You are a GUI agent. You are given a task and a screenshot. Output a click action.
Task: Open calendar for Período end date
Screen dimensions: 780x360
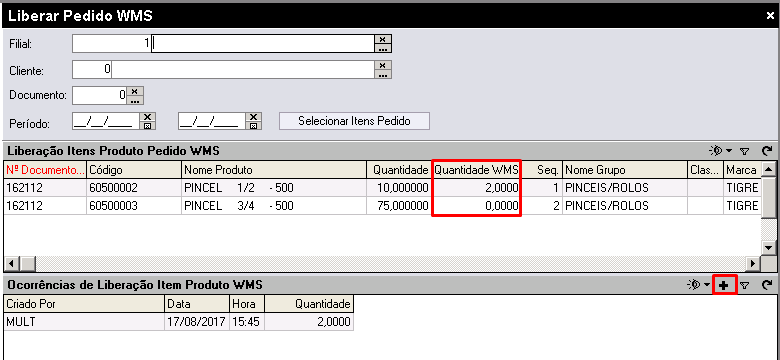pyautogui.click(x=254, y=125)
